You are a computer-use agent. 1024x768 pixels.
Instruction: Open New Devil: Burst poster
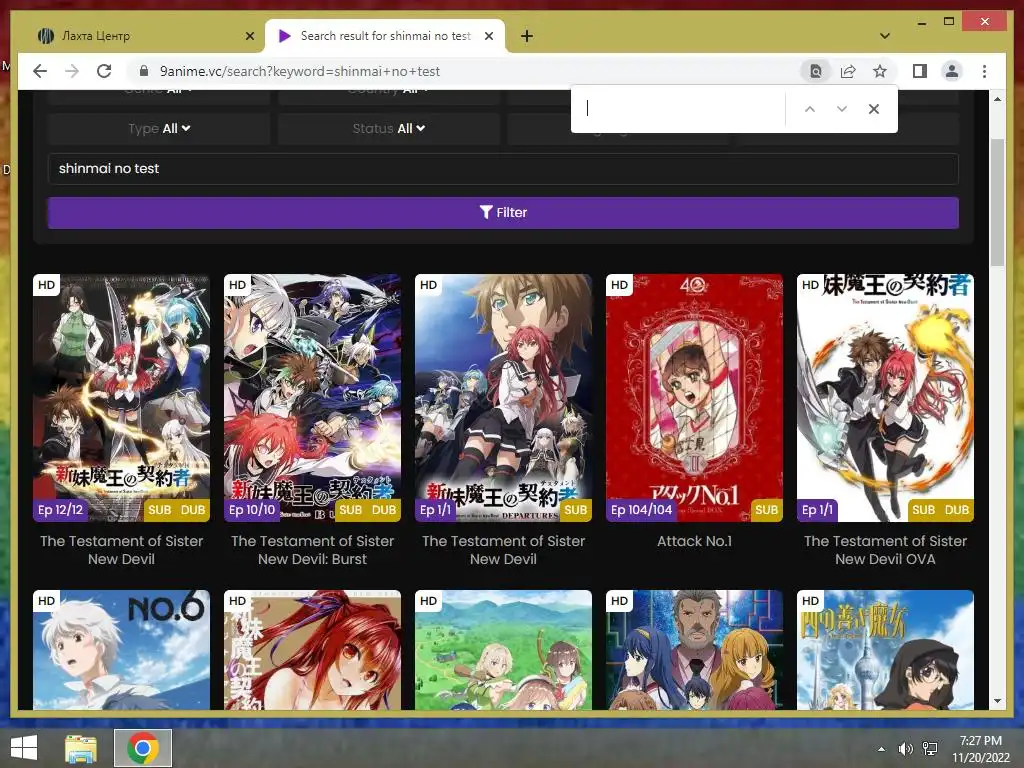pos(312,397)
